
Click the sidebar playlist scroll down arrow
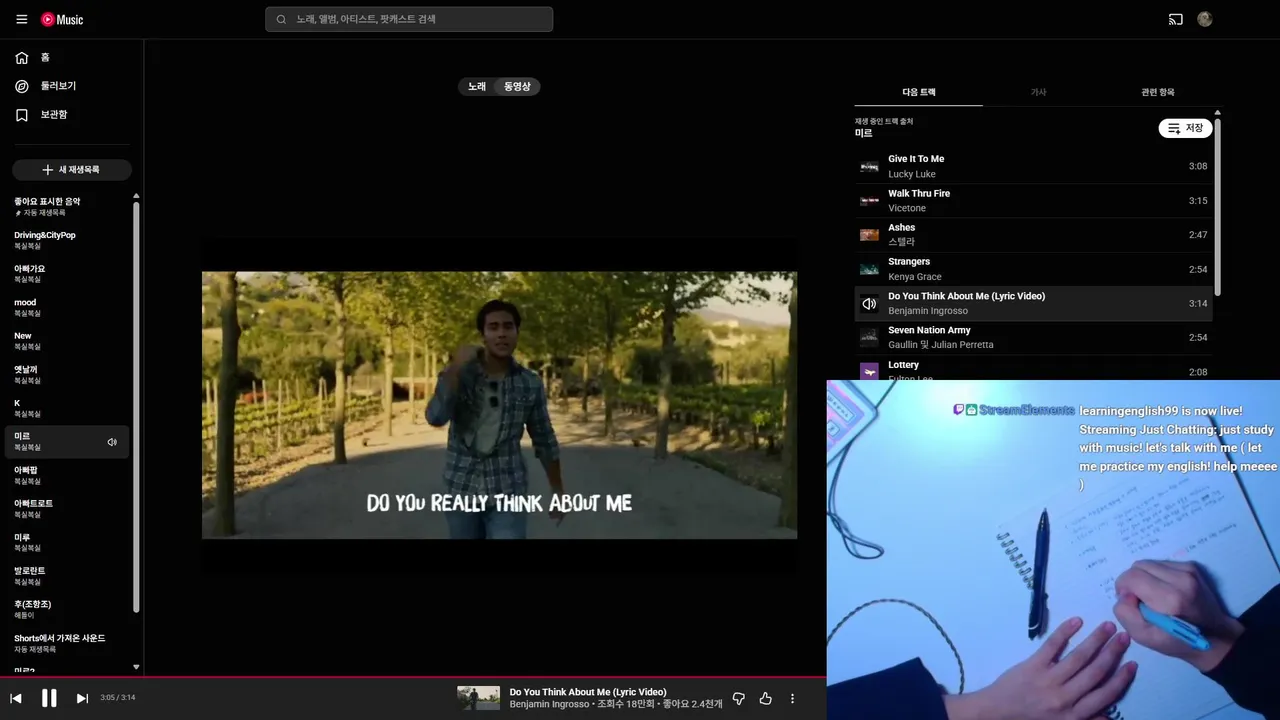click(x=136, y=667)
